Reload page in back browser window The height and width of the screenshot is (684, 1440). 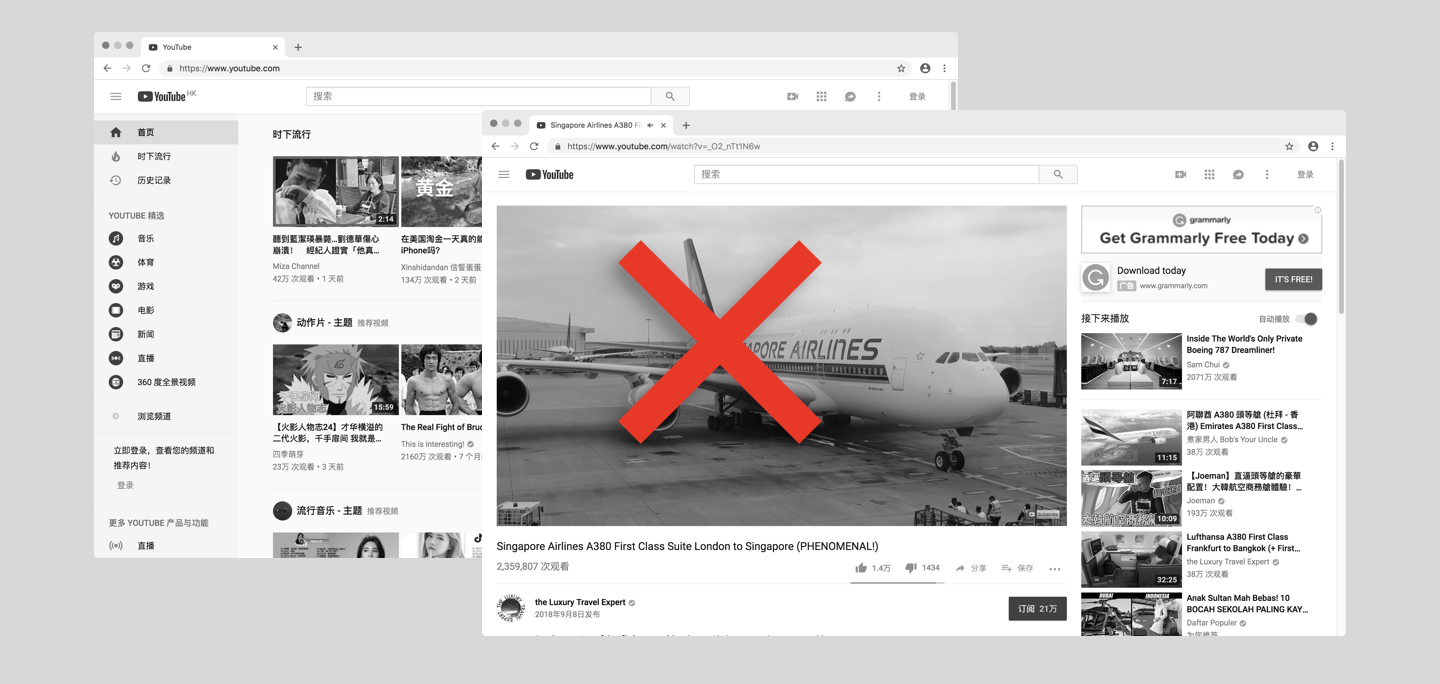pyautogui.click(x=146, y=68)
